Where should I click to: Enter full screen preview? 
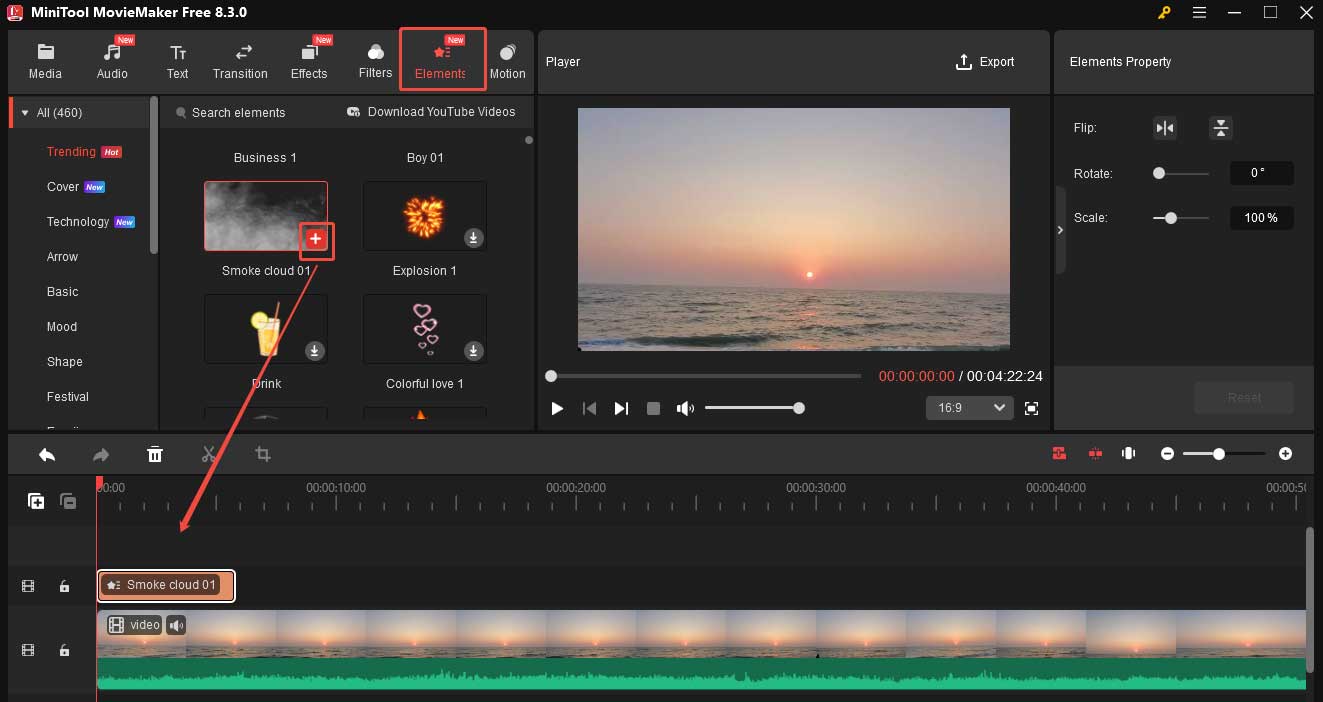coord(1032,408)
